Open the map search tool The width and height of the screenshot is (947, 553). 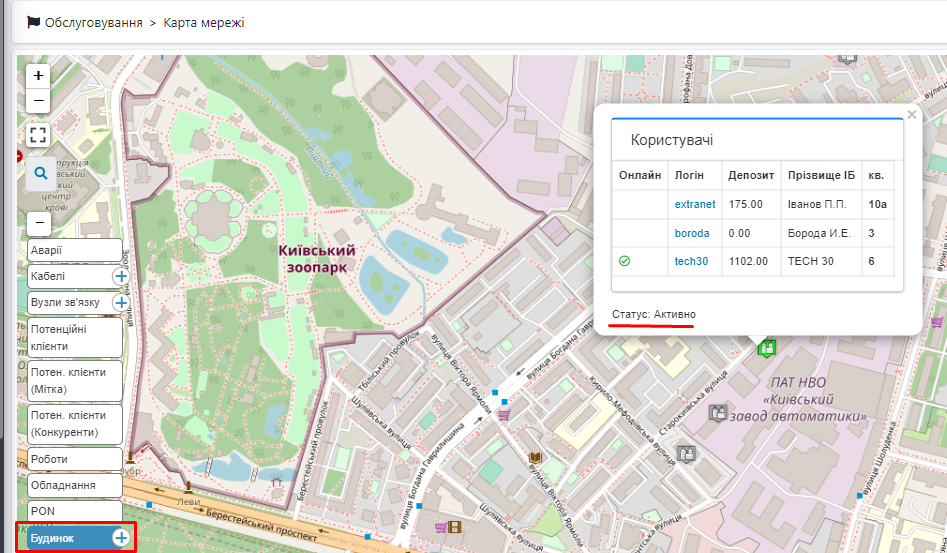point(41,173)
